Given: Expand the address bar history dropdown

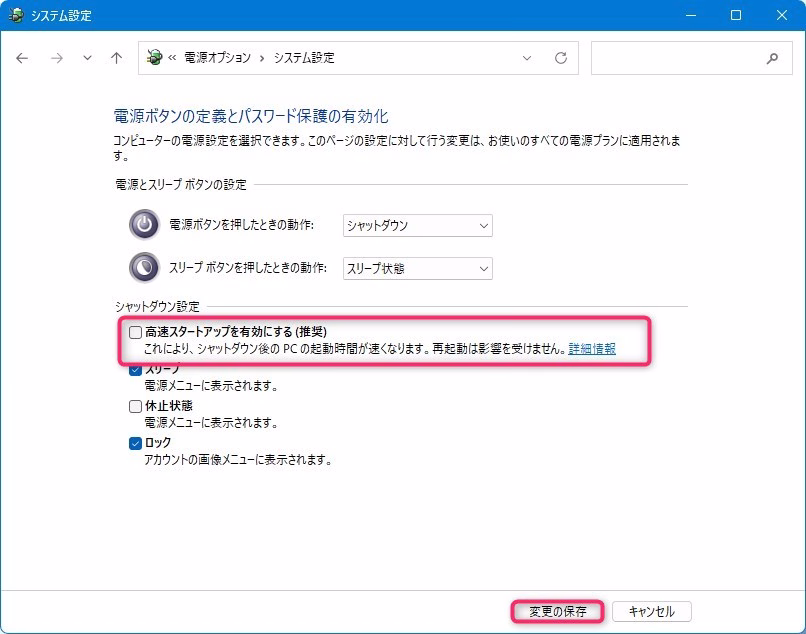Looking at the screenshot, I should [526, 58].
